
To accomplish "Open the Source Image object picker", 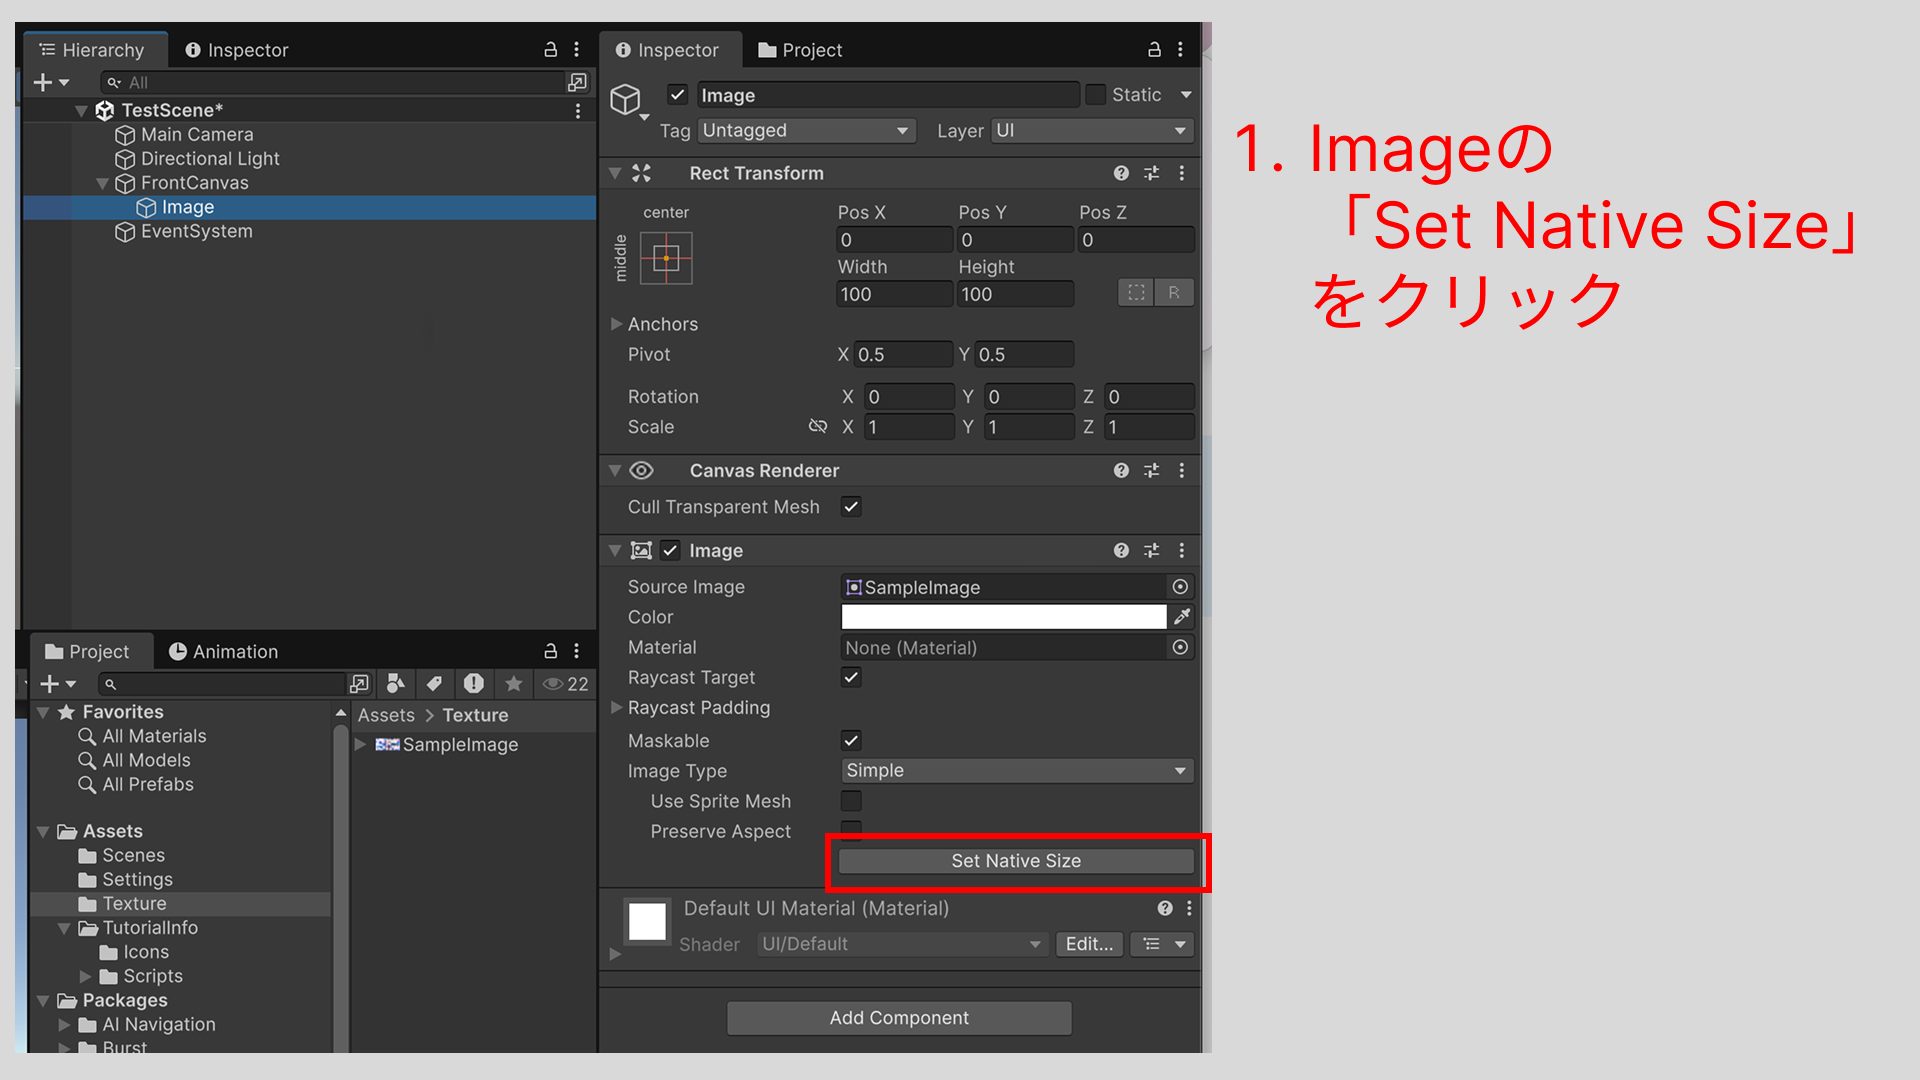I will pos(1180,587).
